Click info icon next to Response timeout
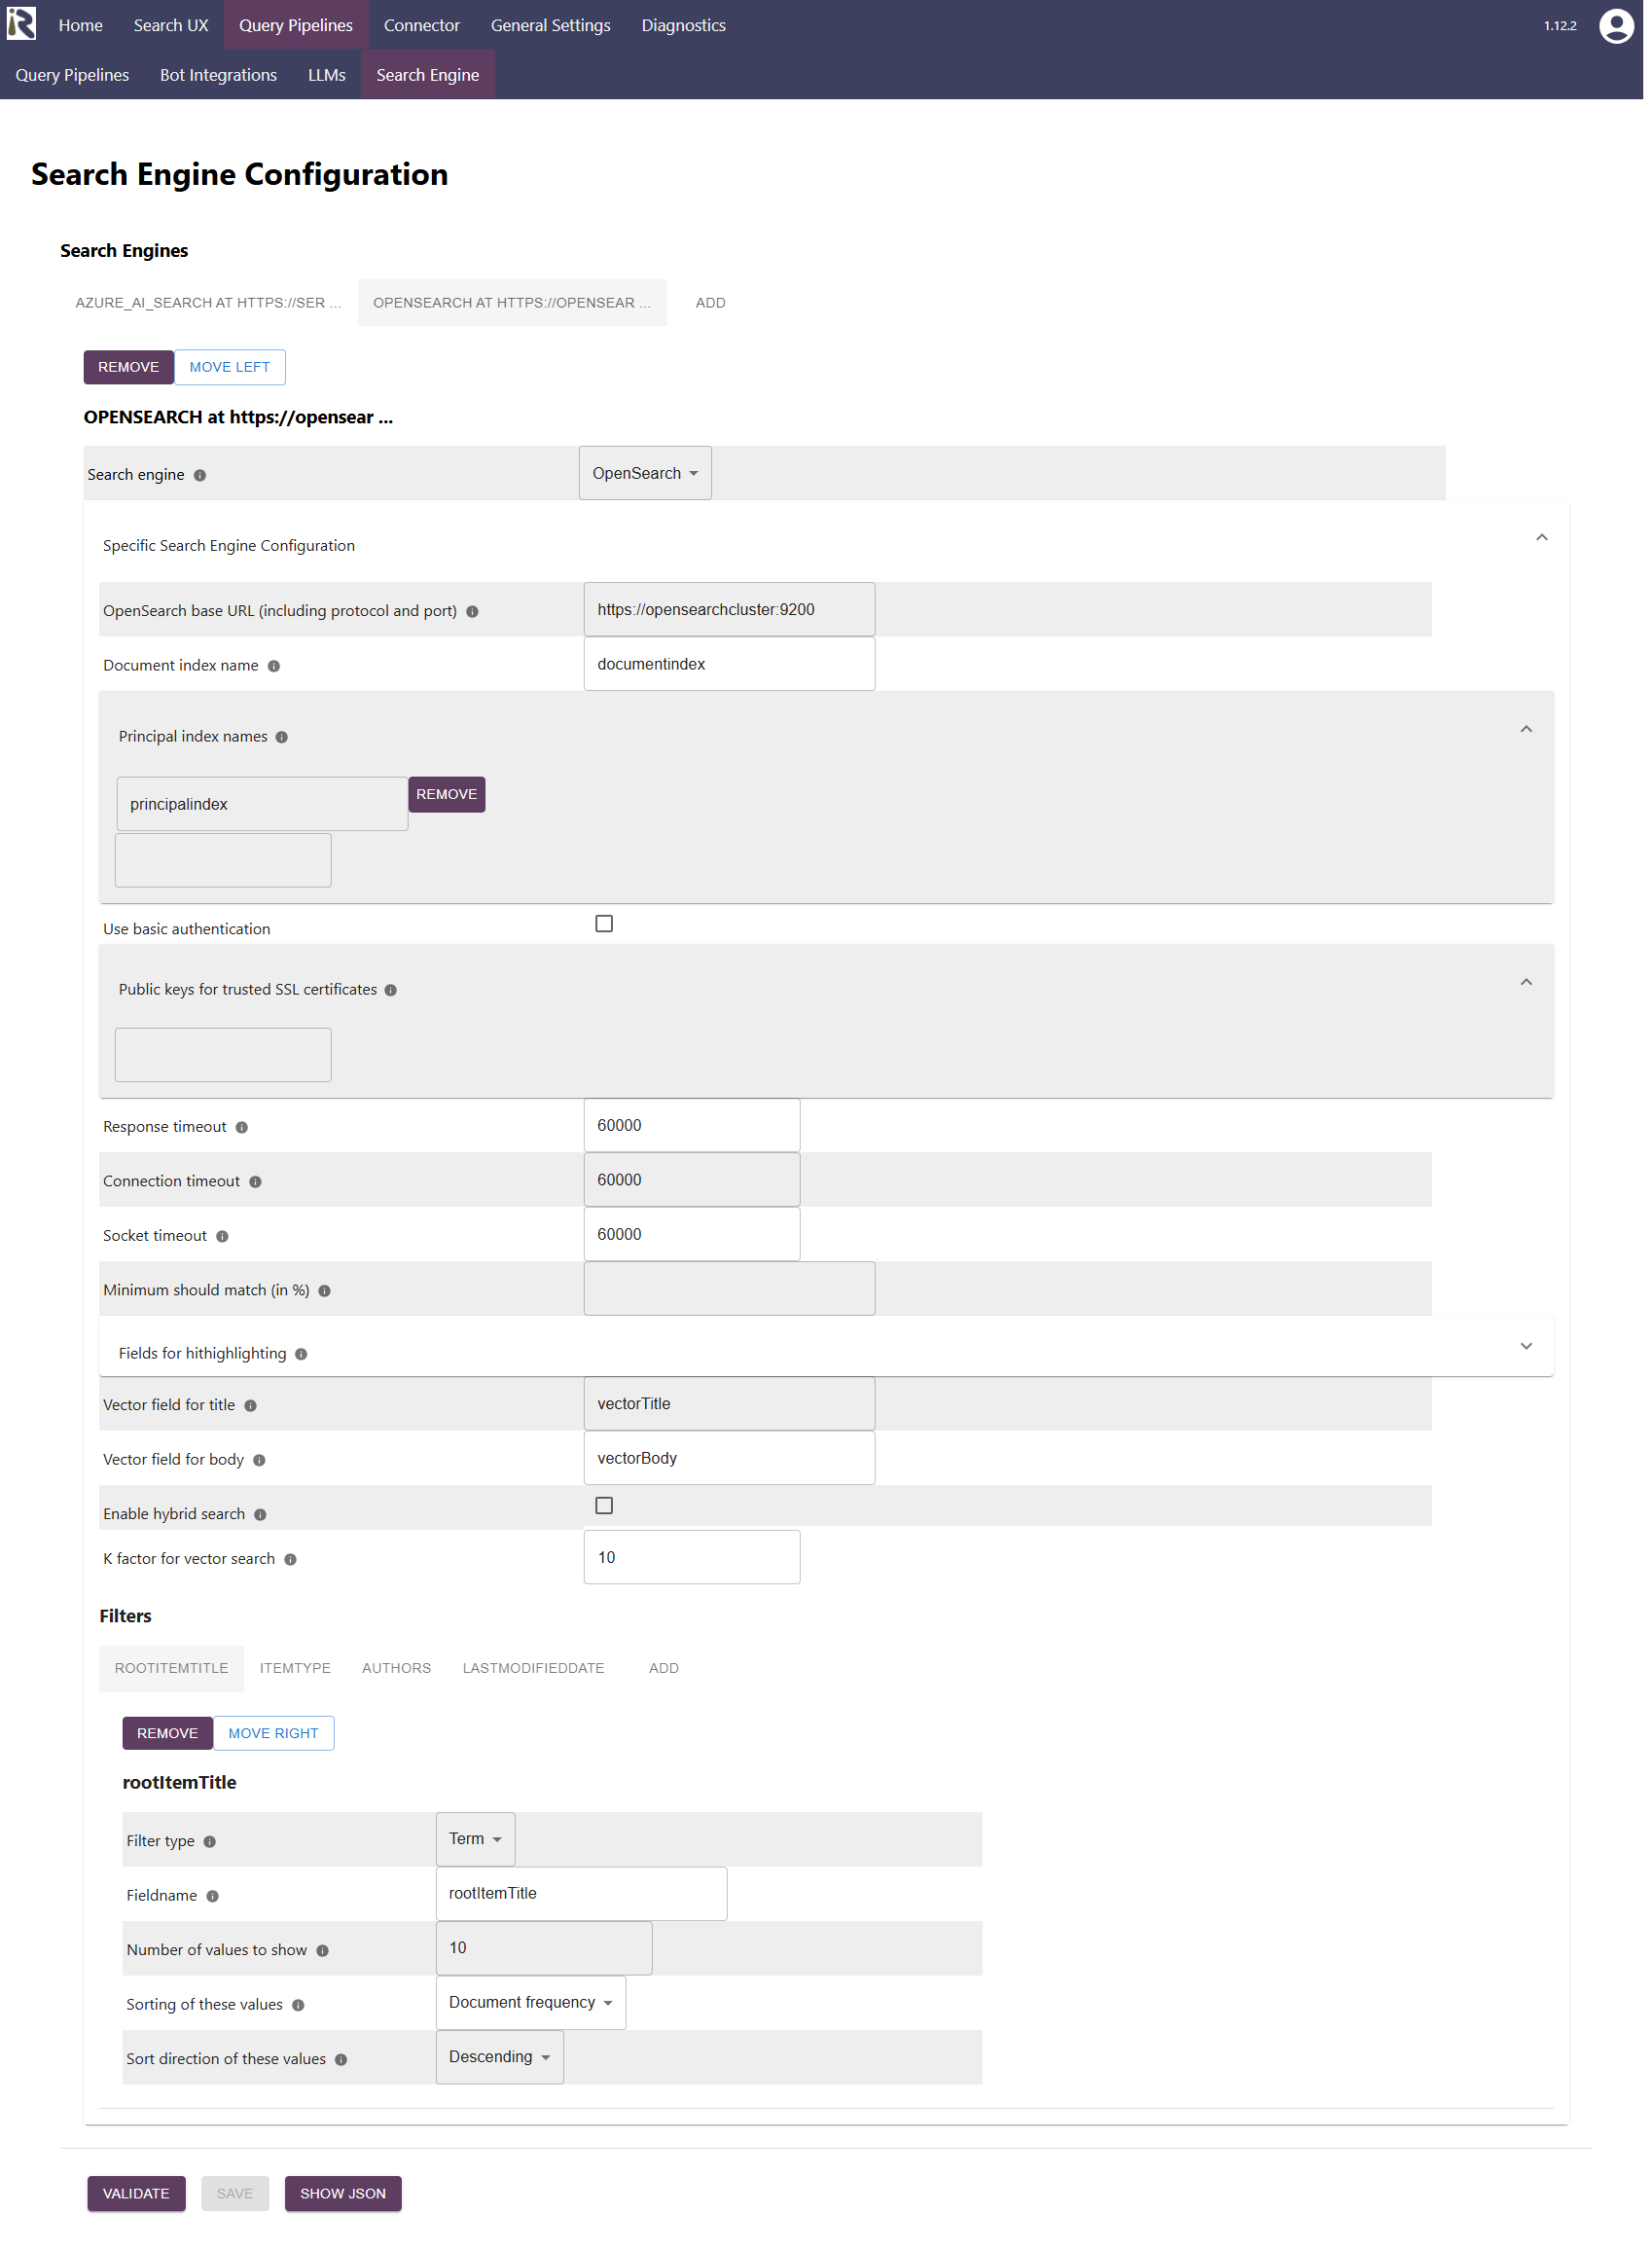Viewport: 1652px width, 2250px height. [242, 1127]
